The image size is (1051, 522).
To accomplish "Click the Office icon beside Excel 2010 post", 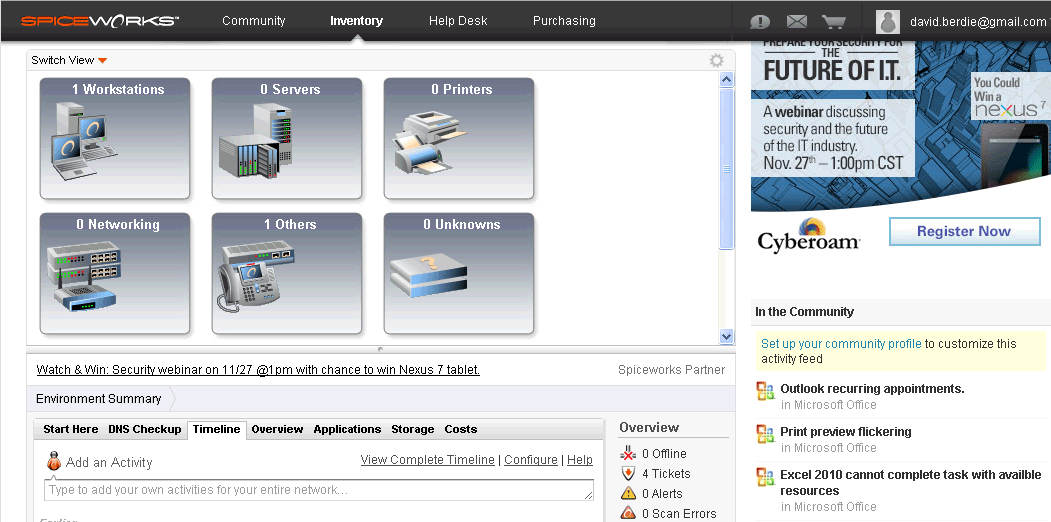I will (765, 477).
